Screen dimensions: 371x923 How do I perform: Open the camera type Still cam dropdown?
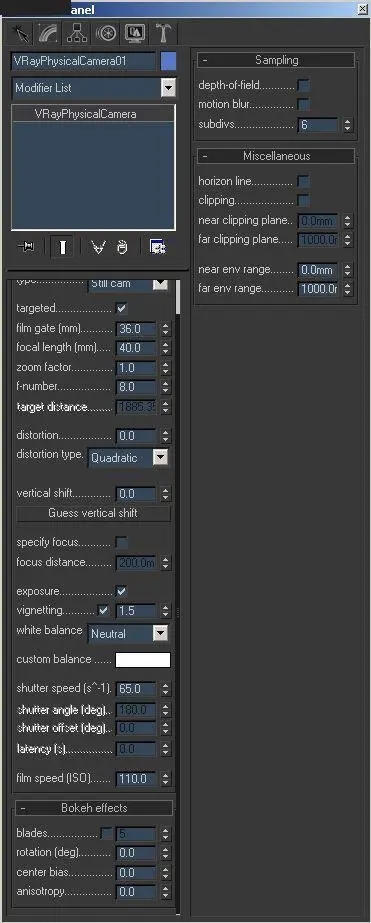(x=128, y=284)
